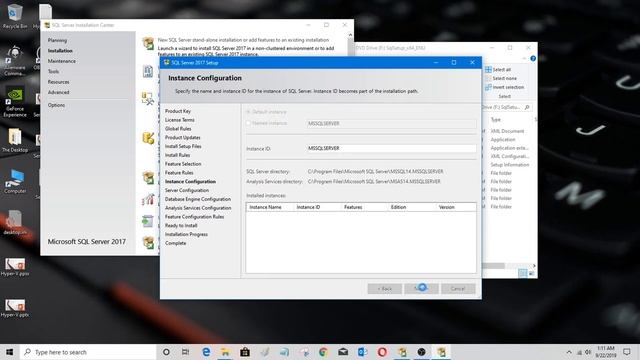Select Planning in Installation Center sidebar
The width and height of the screenshot is (640, 360).
57,40
